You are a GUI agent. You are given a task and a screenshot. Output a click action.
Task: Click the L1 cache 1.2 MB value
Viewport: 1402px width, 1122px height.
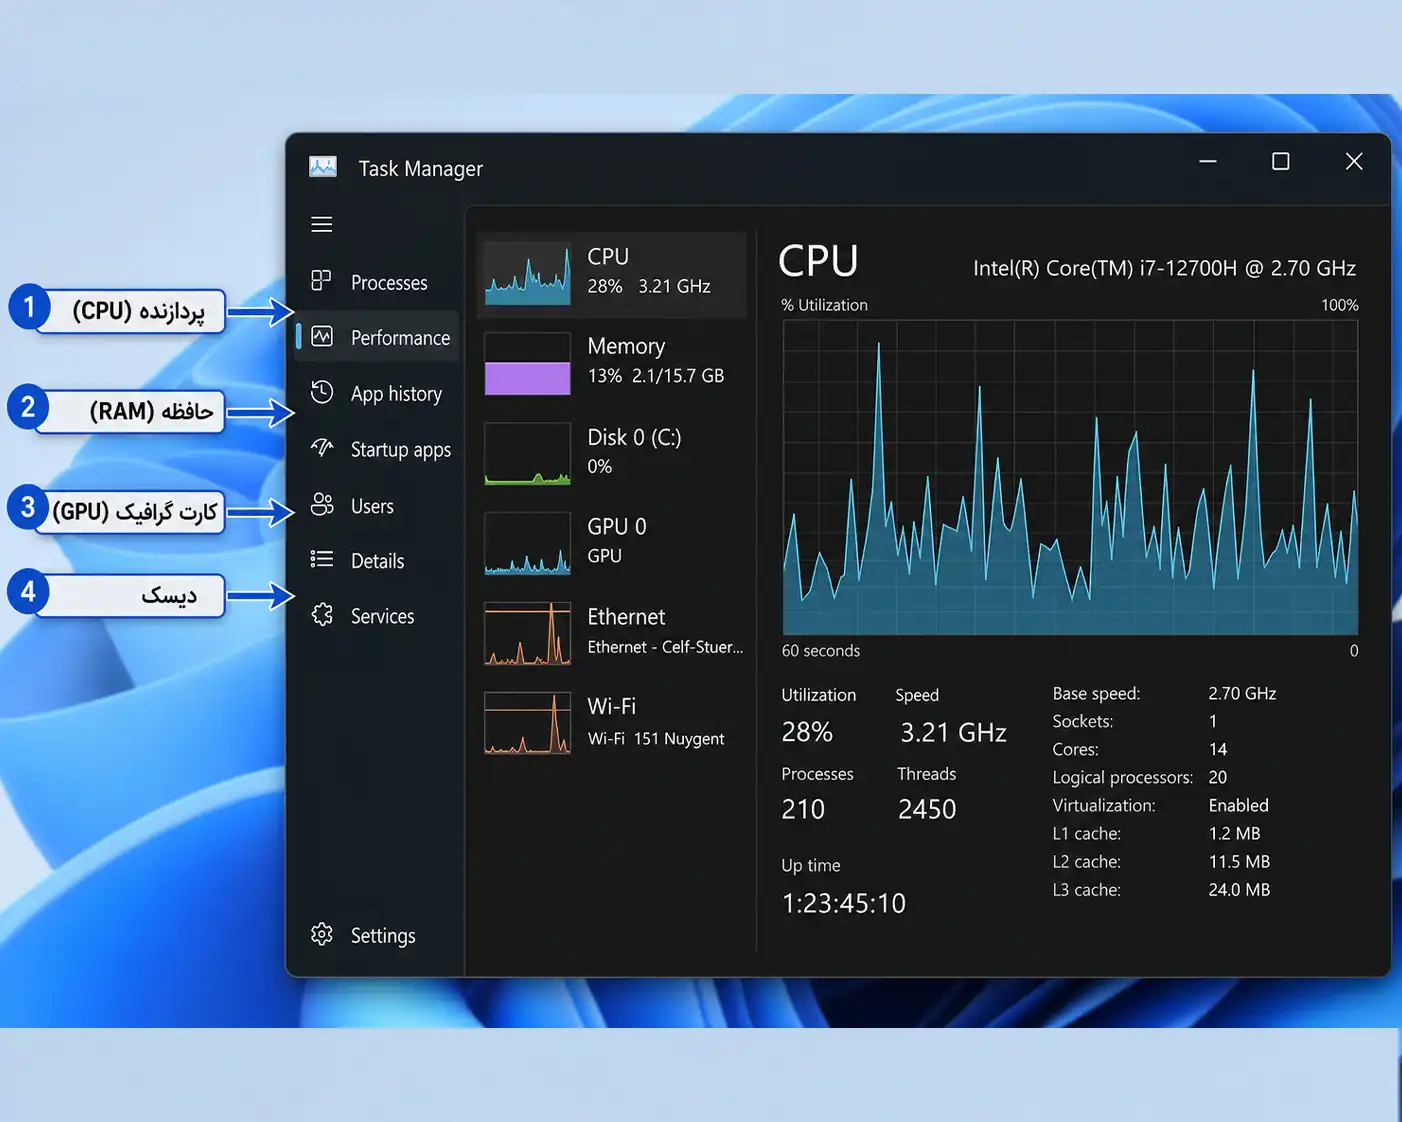(1234, 833)
